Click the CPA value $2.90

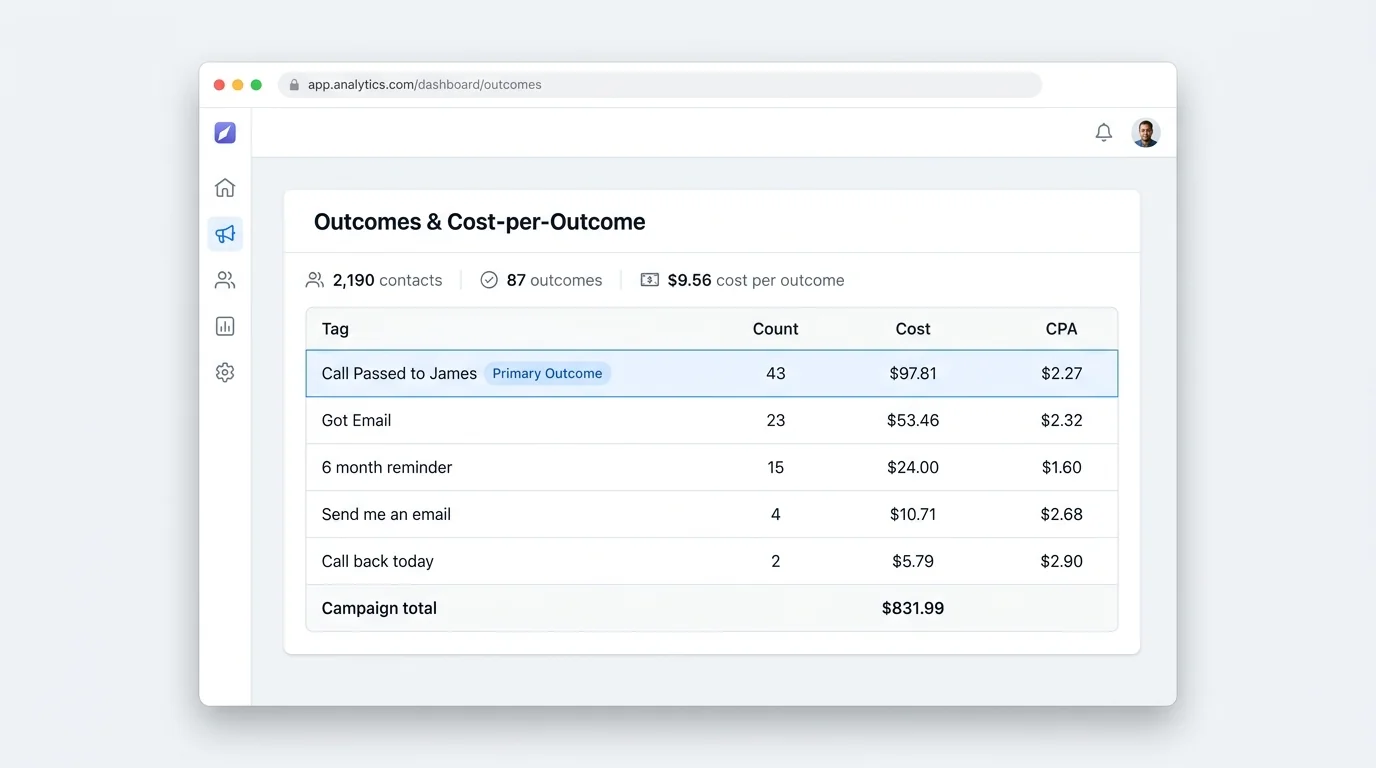1062,561
